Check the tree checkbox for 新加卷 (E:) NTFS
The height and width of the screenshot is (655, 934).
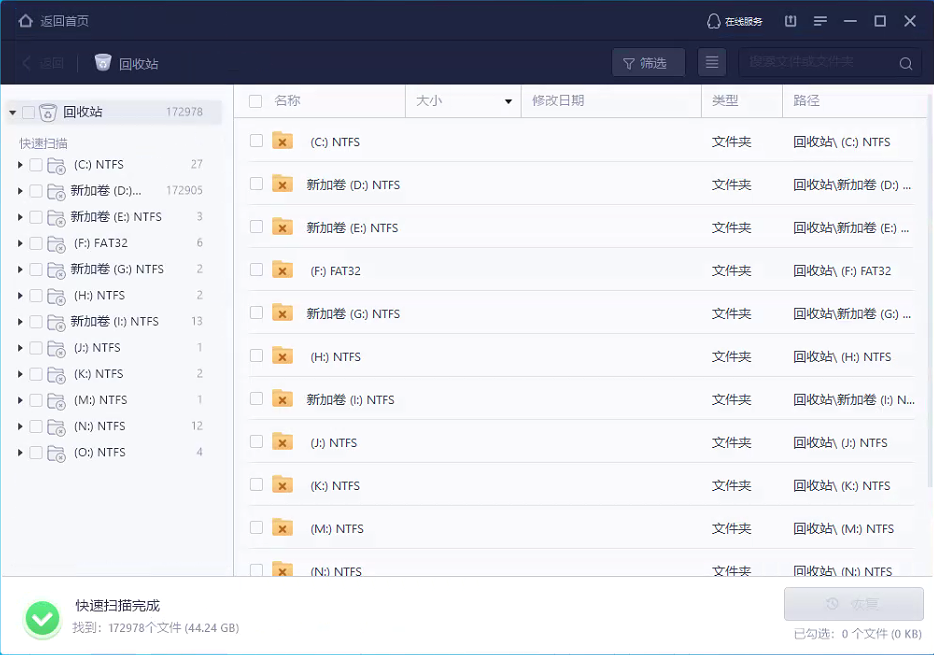click(x=36, y=217)
